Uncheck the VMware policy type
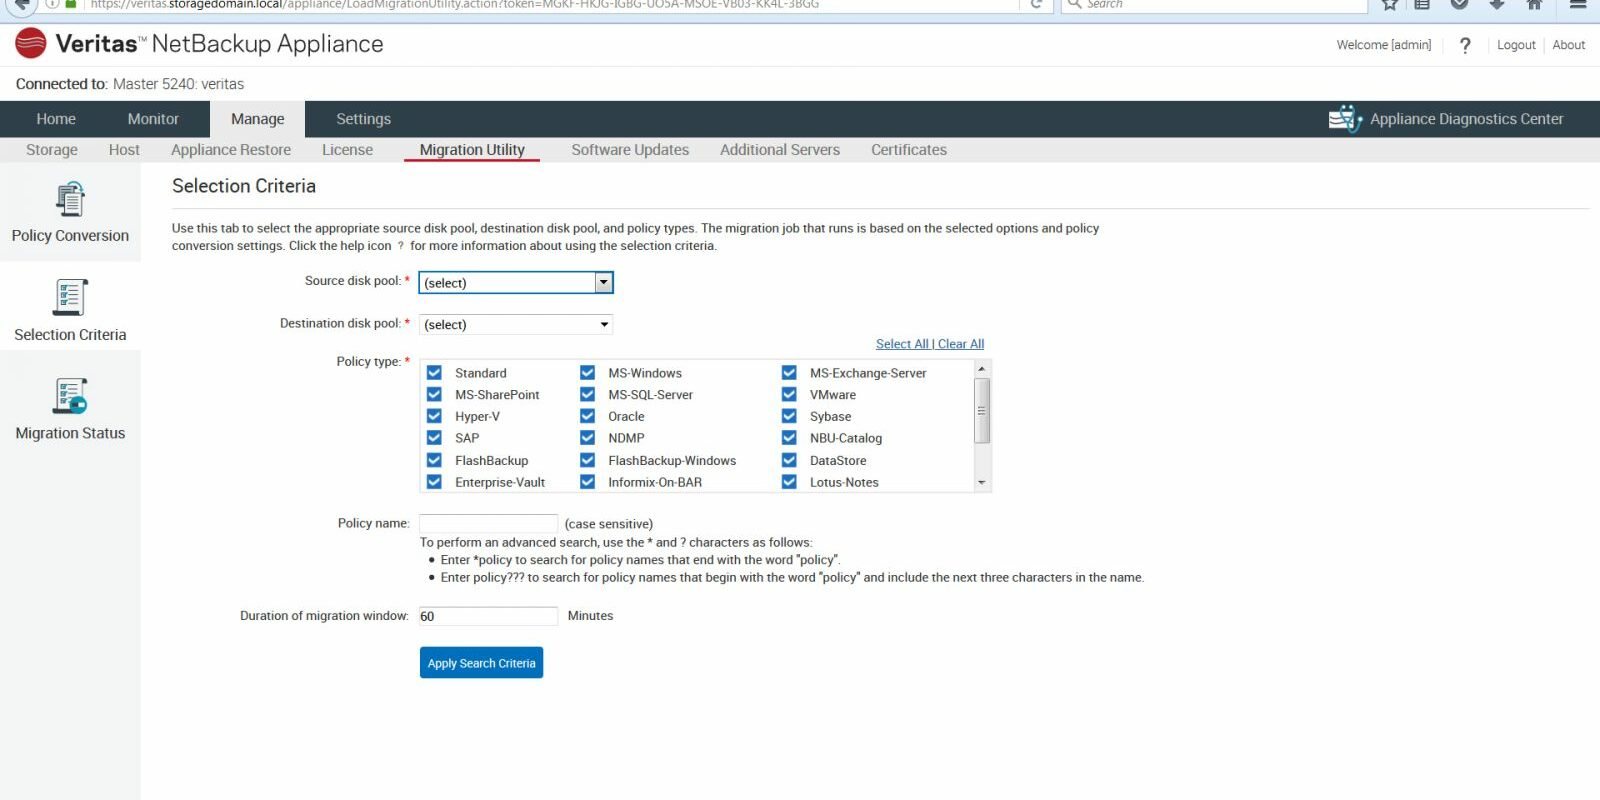The width and height of the screenshot is (1600, 800). (x=789, y=394)
